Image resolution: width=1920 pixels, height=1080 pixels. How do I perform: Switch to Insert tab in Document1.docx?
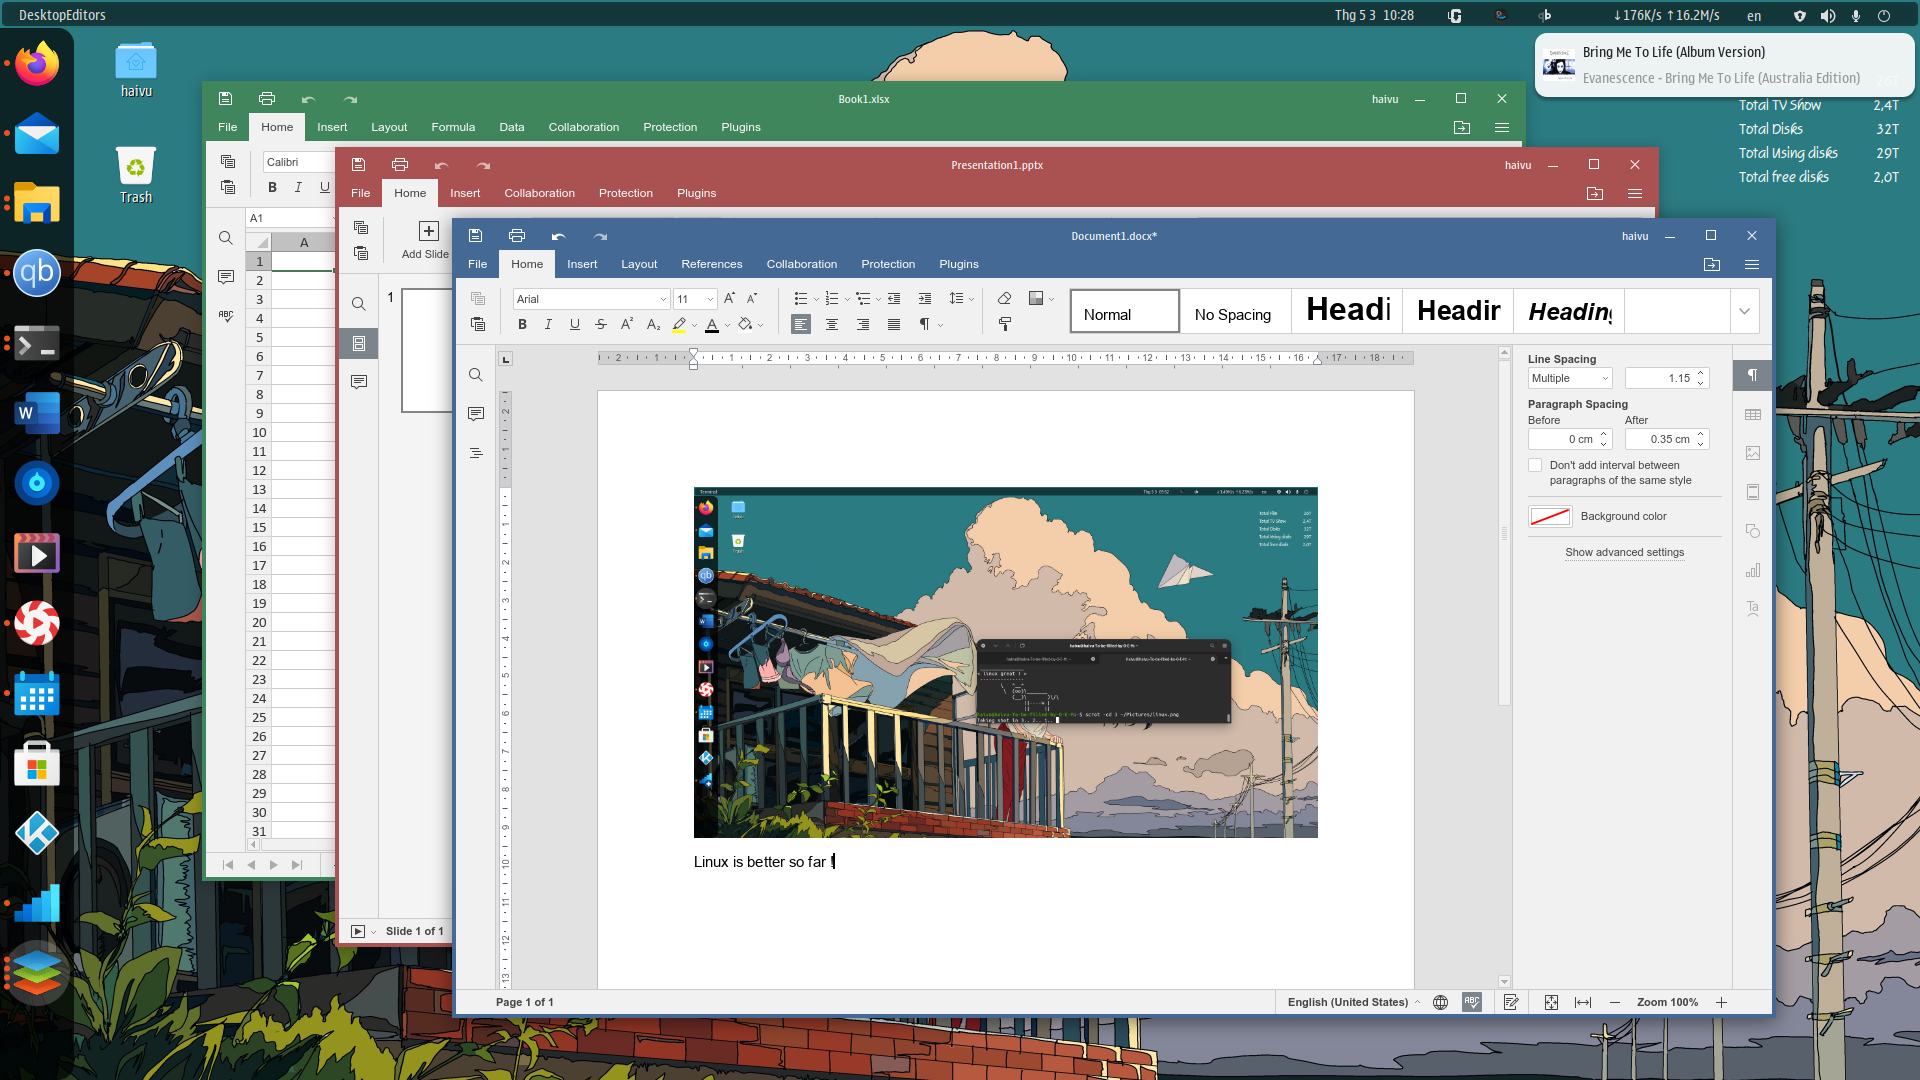582,264
